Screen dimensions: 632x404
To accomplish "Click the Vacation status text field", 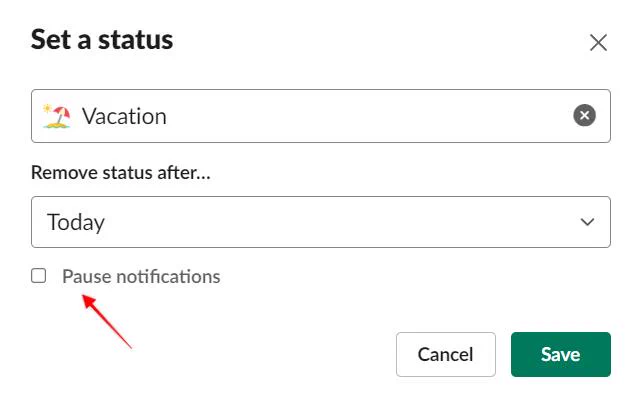I will pyautogui.click(x=321, y=116).
